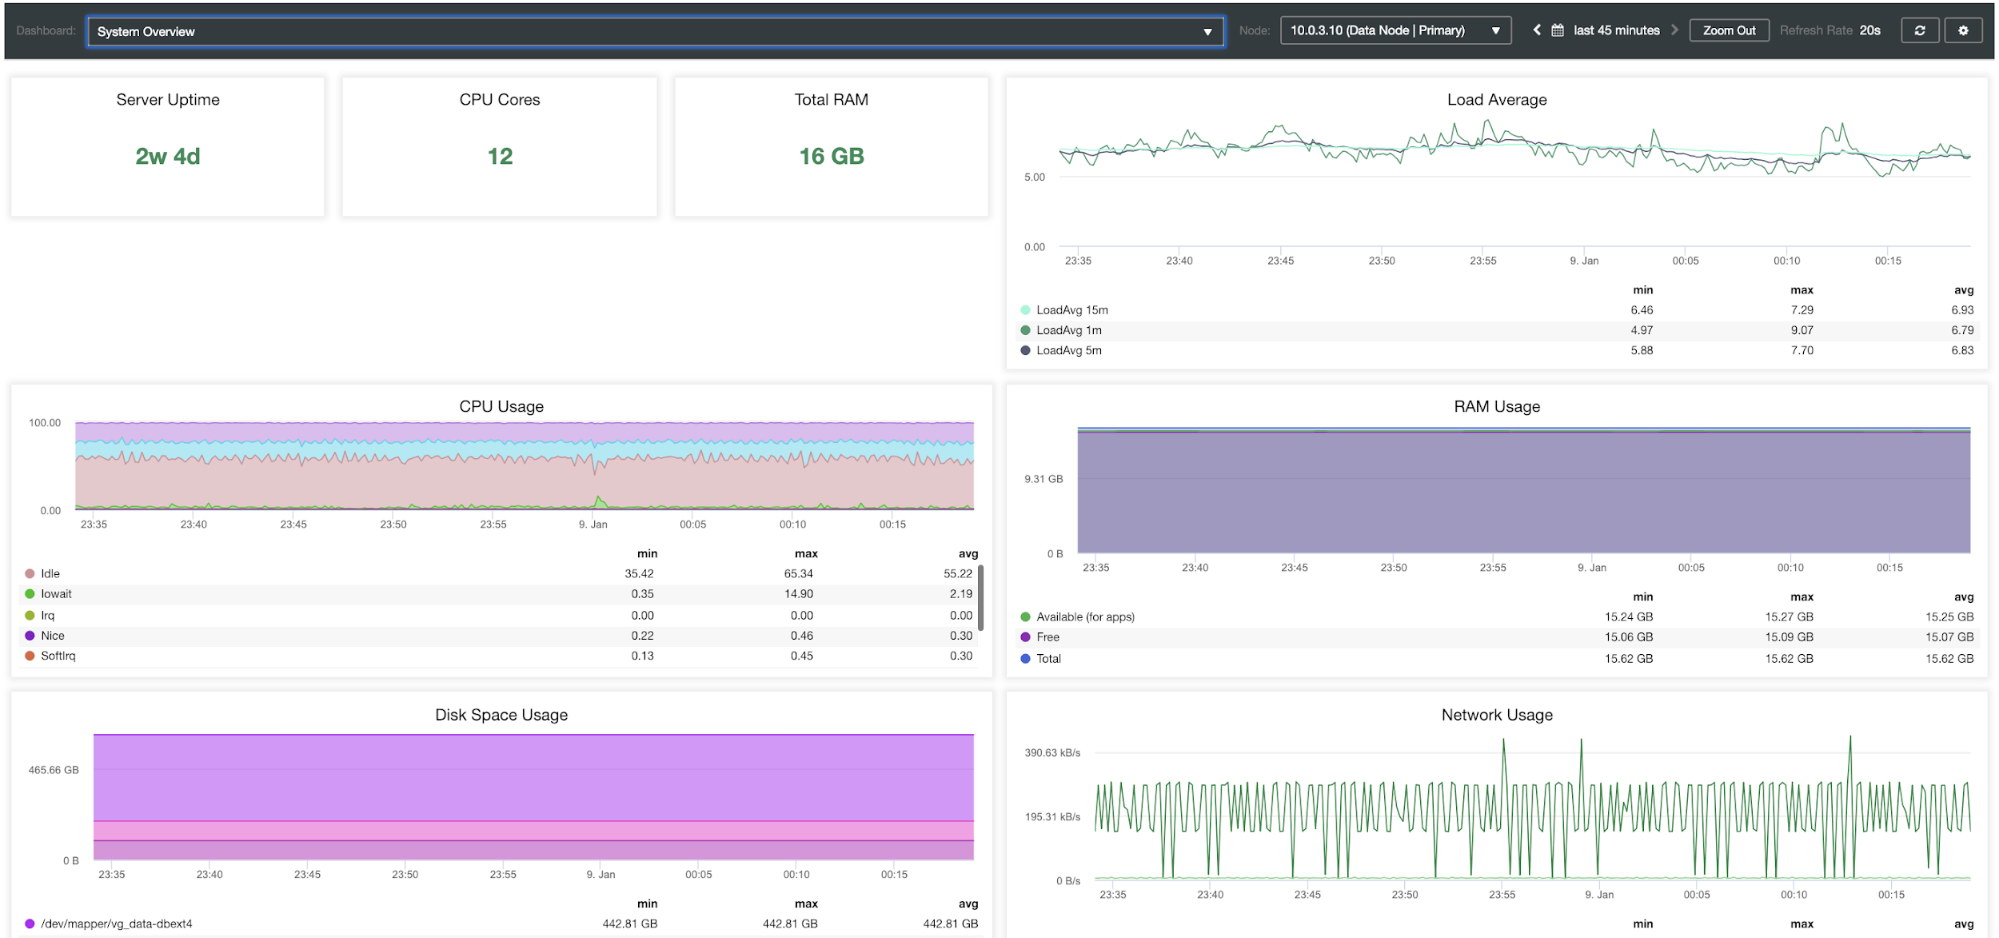This screenshot has height=938, width=1999.
Task: Click the Network Usage panel title
Action: (x=1497, y=715)
